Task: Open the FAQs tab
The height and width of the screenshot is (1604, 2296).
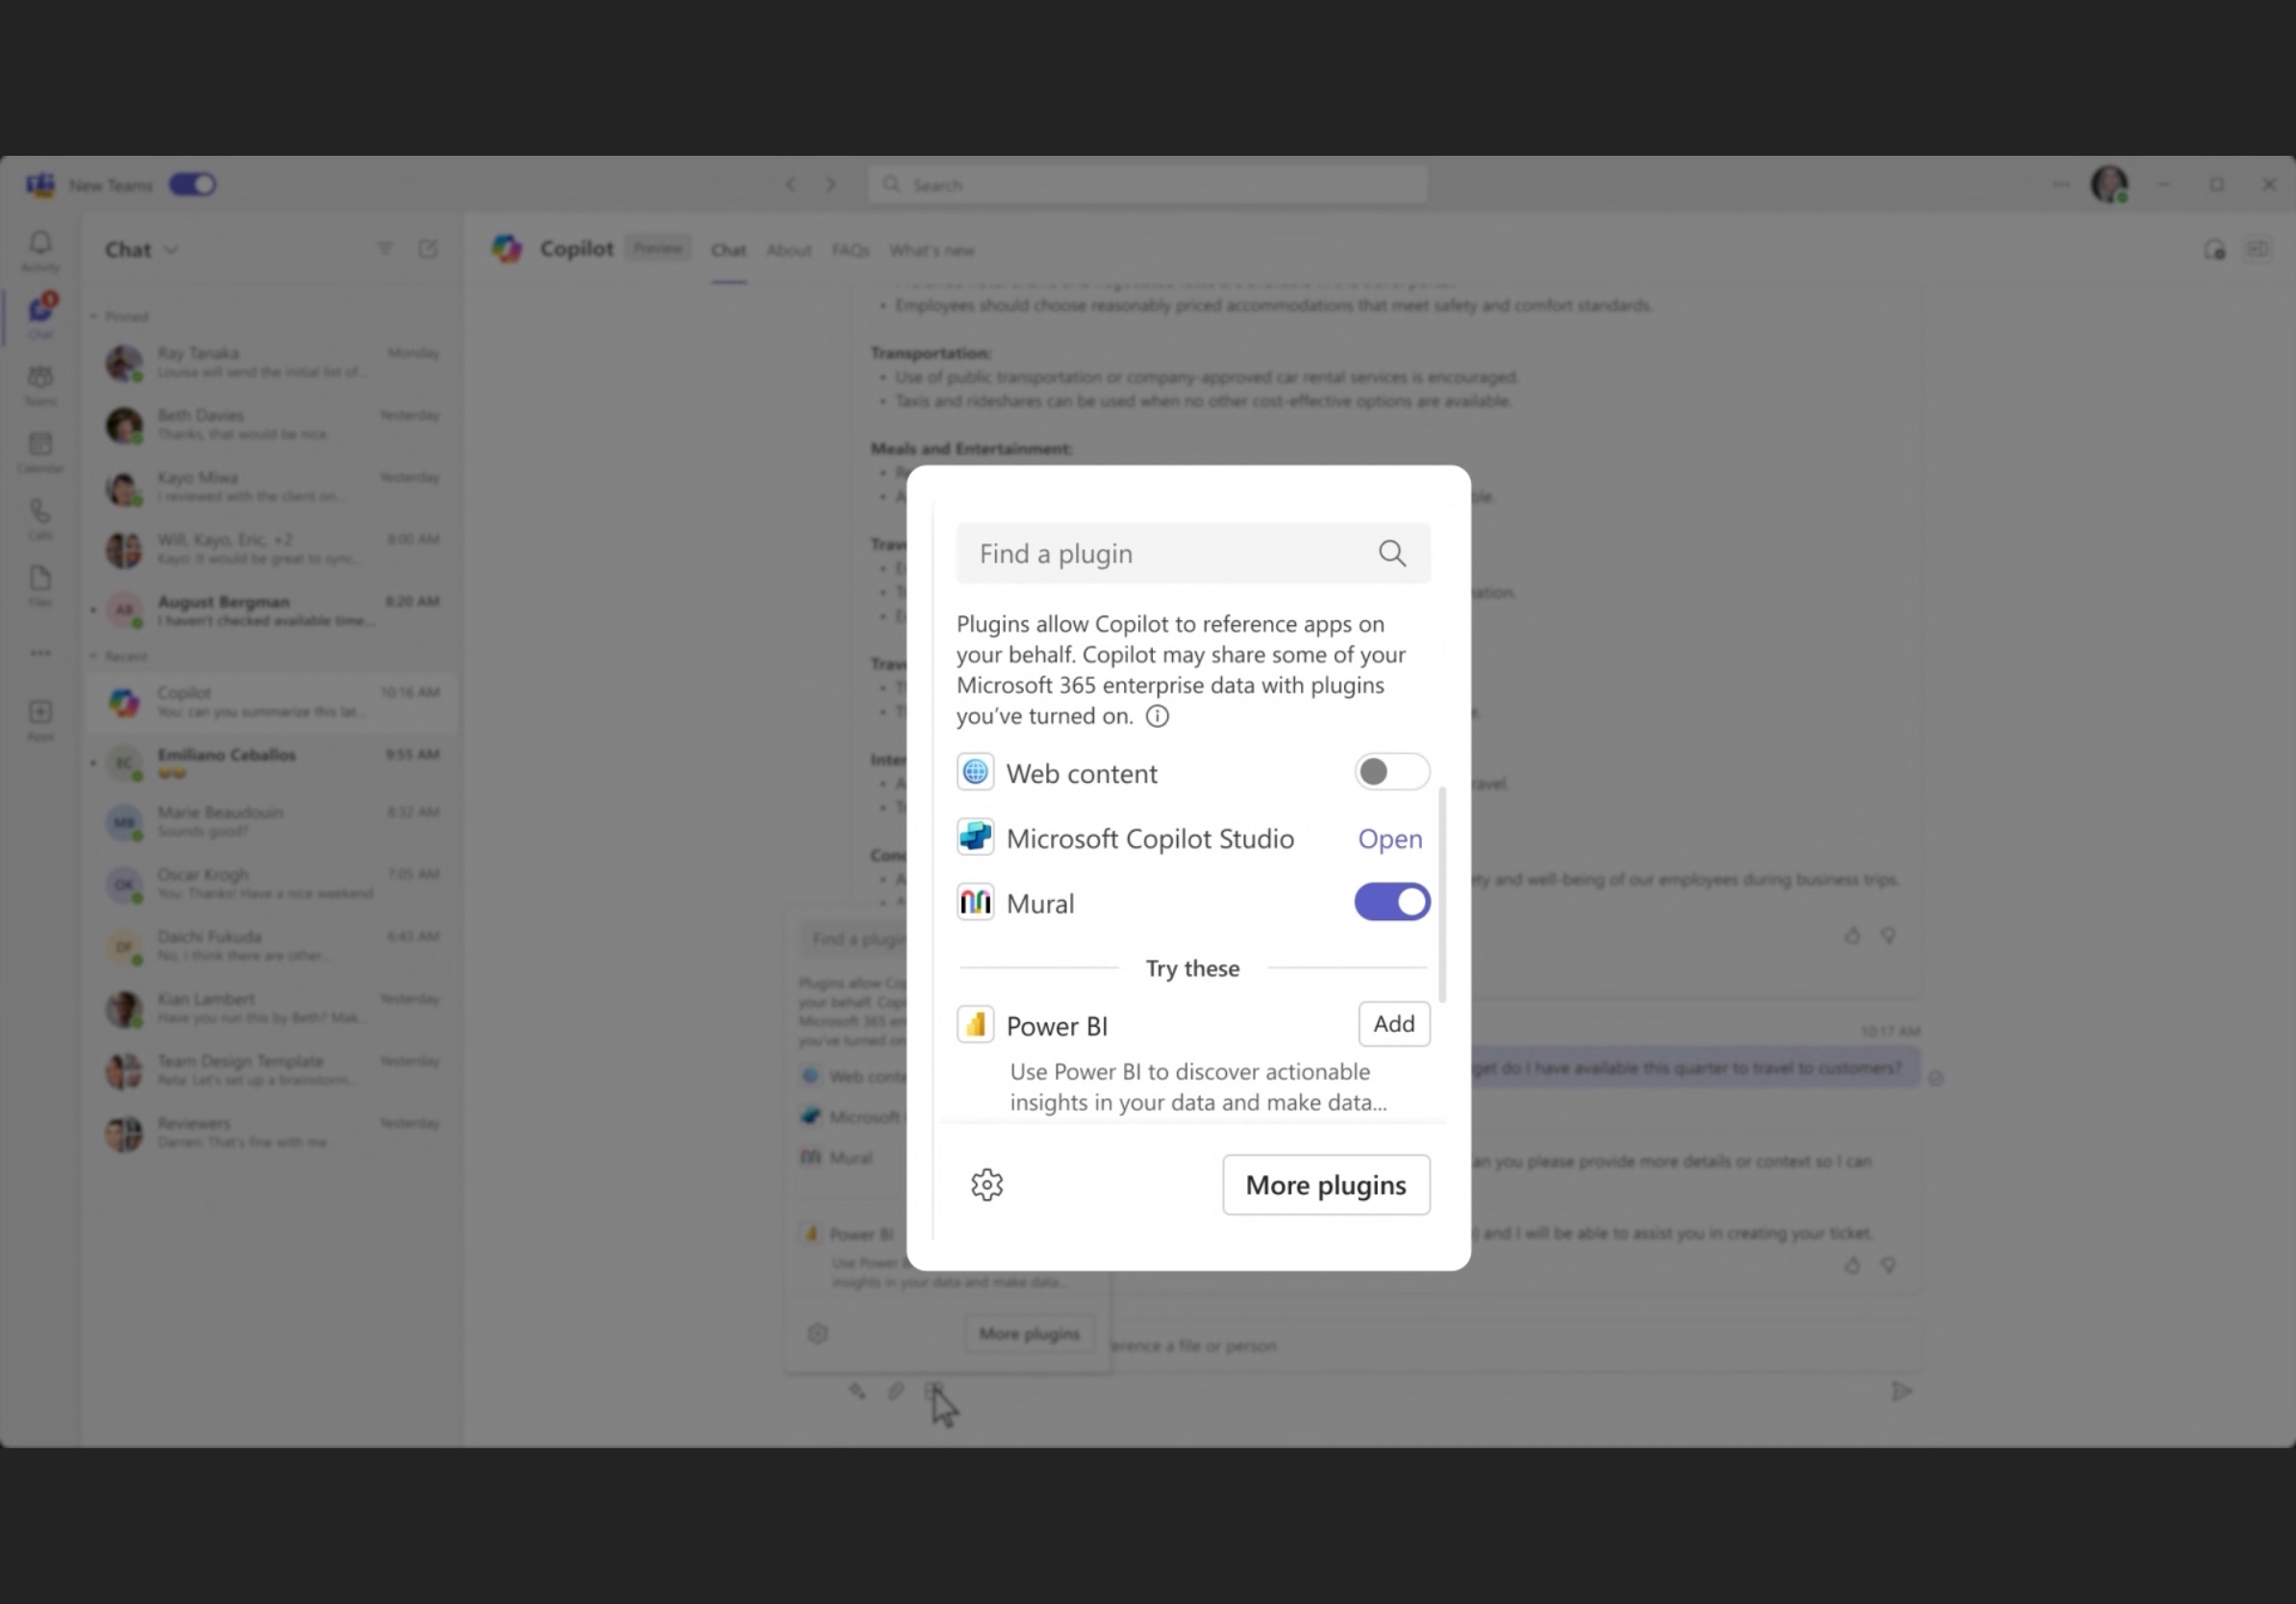Action: coord(849,250)
